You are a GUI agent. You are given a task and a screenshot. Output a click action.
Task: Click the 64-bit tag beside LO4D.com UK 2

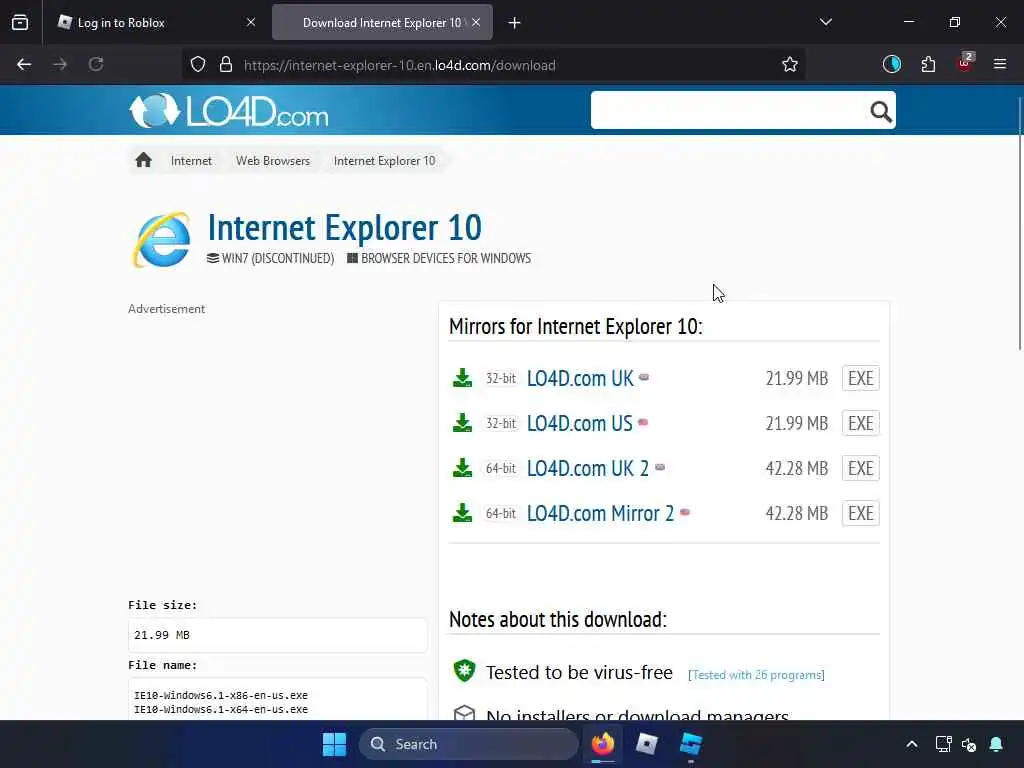[x=501, y=468]
